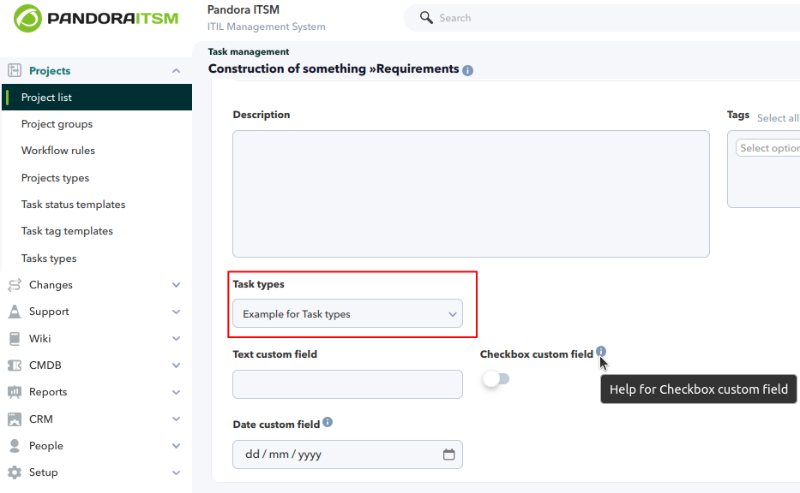
Task: Collapse the Projects menu chevron
Action: 176,71
